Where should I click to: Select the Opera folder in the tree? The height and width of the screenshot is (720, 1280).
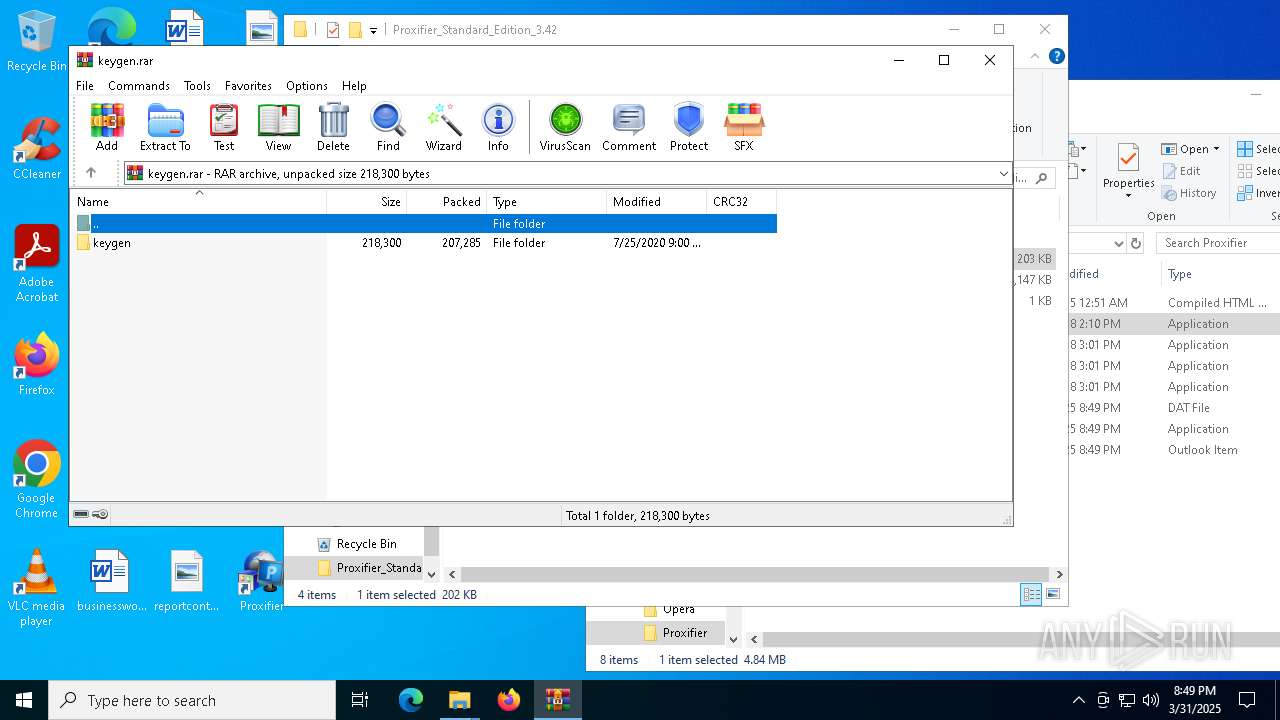click(x=669, y=609)
